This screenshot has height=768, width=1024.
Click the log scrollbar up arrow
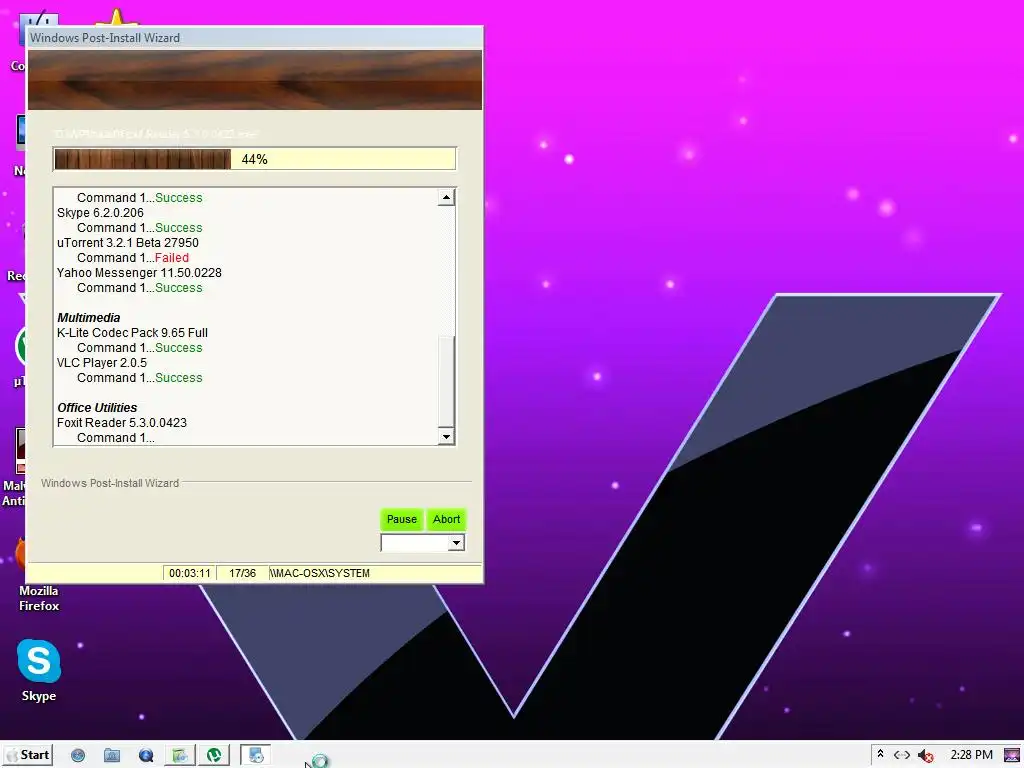pos(446,197)
